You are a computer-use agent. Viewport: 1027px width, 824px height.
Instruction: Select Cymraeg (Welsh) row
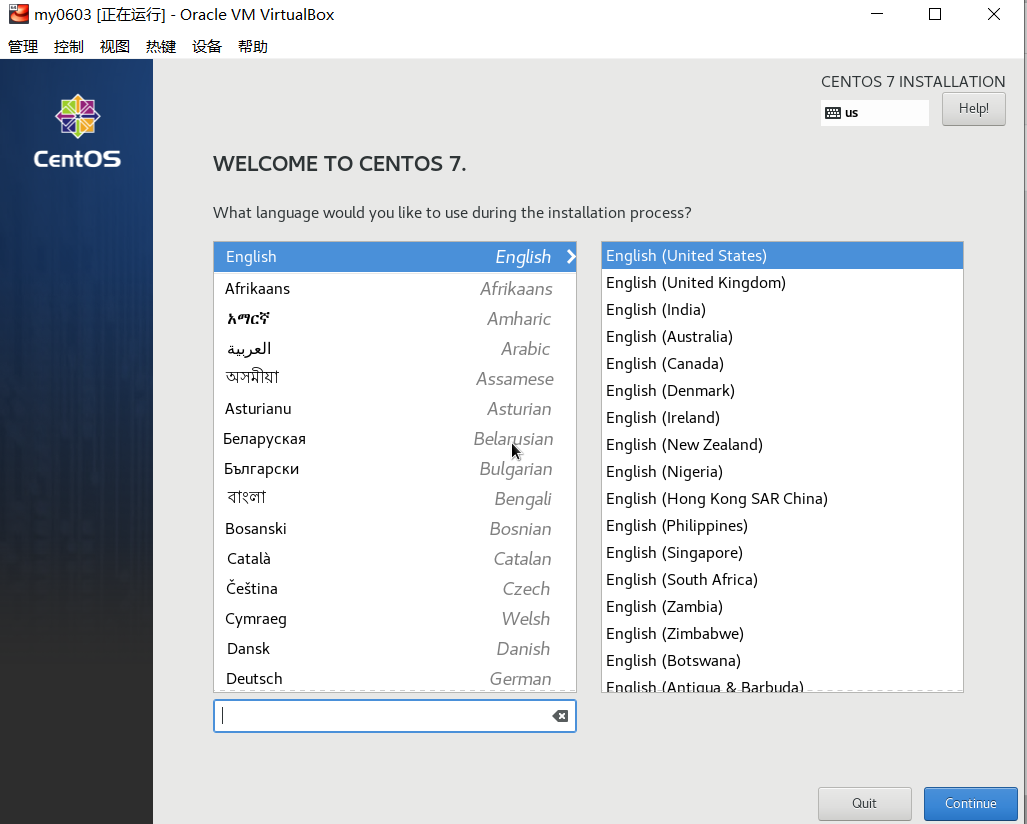[395, 619]
